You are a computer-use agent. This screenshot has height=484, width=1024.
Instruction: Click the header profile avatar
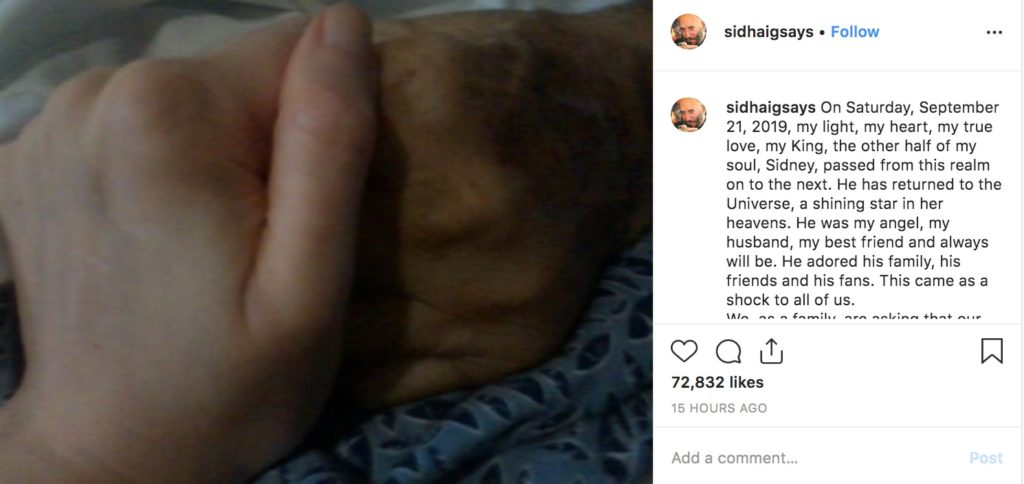pos(688,31)
